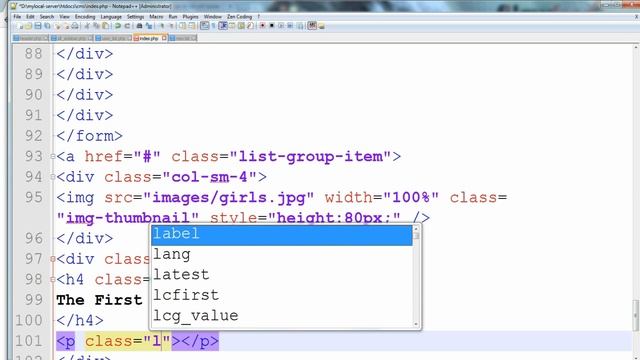Save the current file via toolbar

(38, 26)
